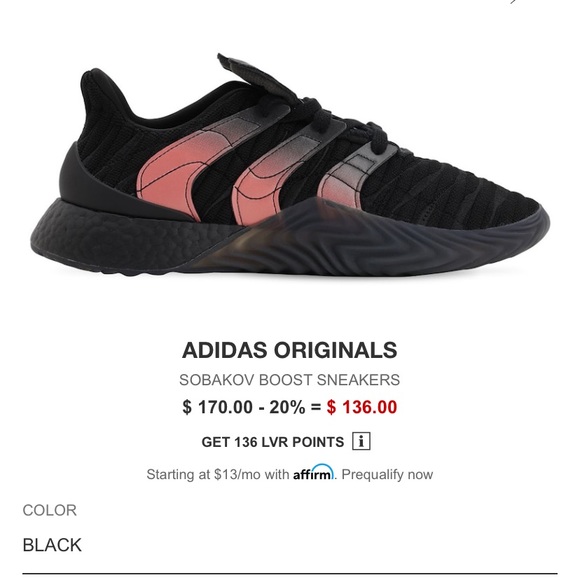Click the Affirm logo
Screen dimensions: 580x580
313,472
